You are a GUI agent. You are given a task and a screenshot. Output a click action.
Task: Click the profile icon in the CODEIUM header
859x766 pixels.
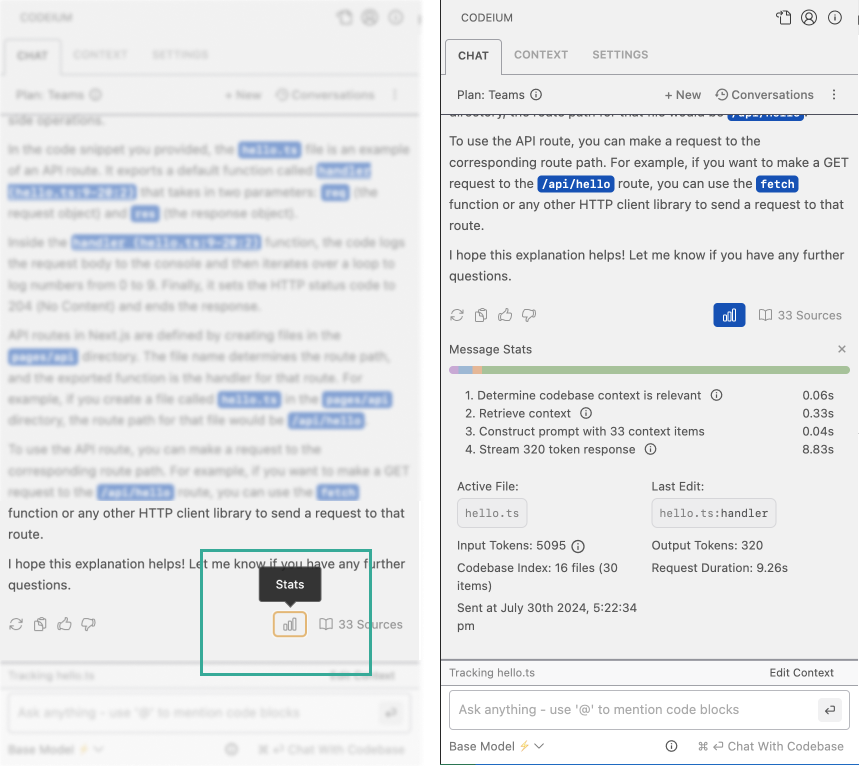point(809,18)
